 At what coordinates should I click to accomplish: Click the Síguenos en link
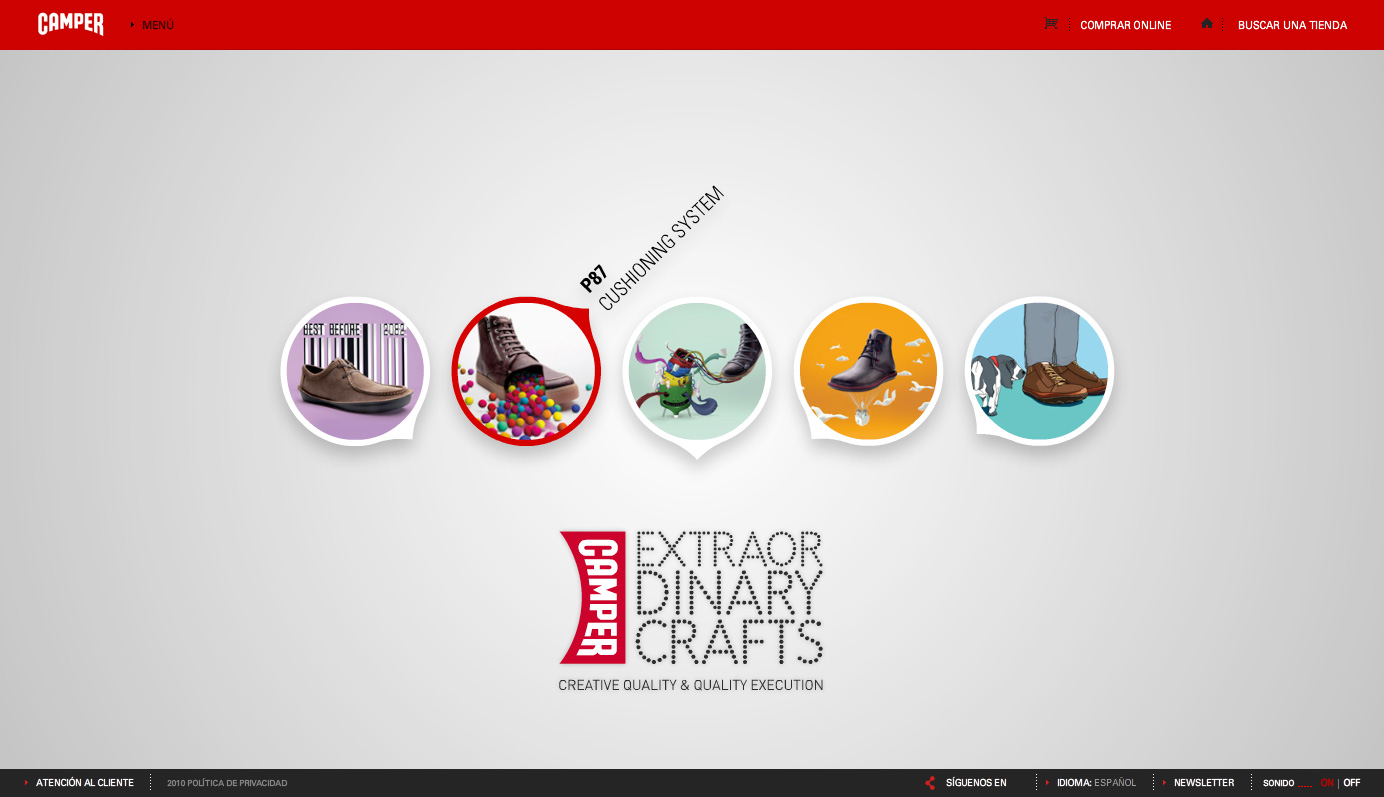pos(976,783)
